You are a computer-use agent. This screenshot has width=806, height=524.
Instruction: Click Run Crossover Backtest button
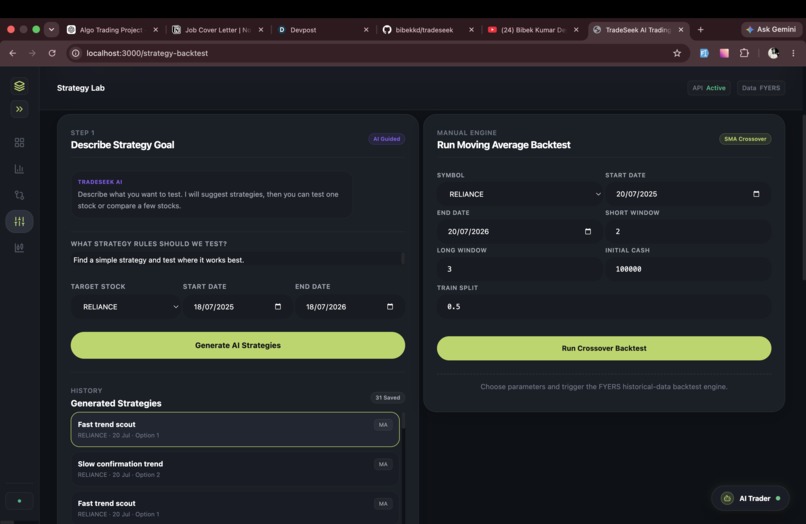tap(604, 348)
